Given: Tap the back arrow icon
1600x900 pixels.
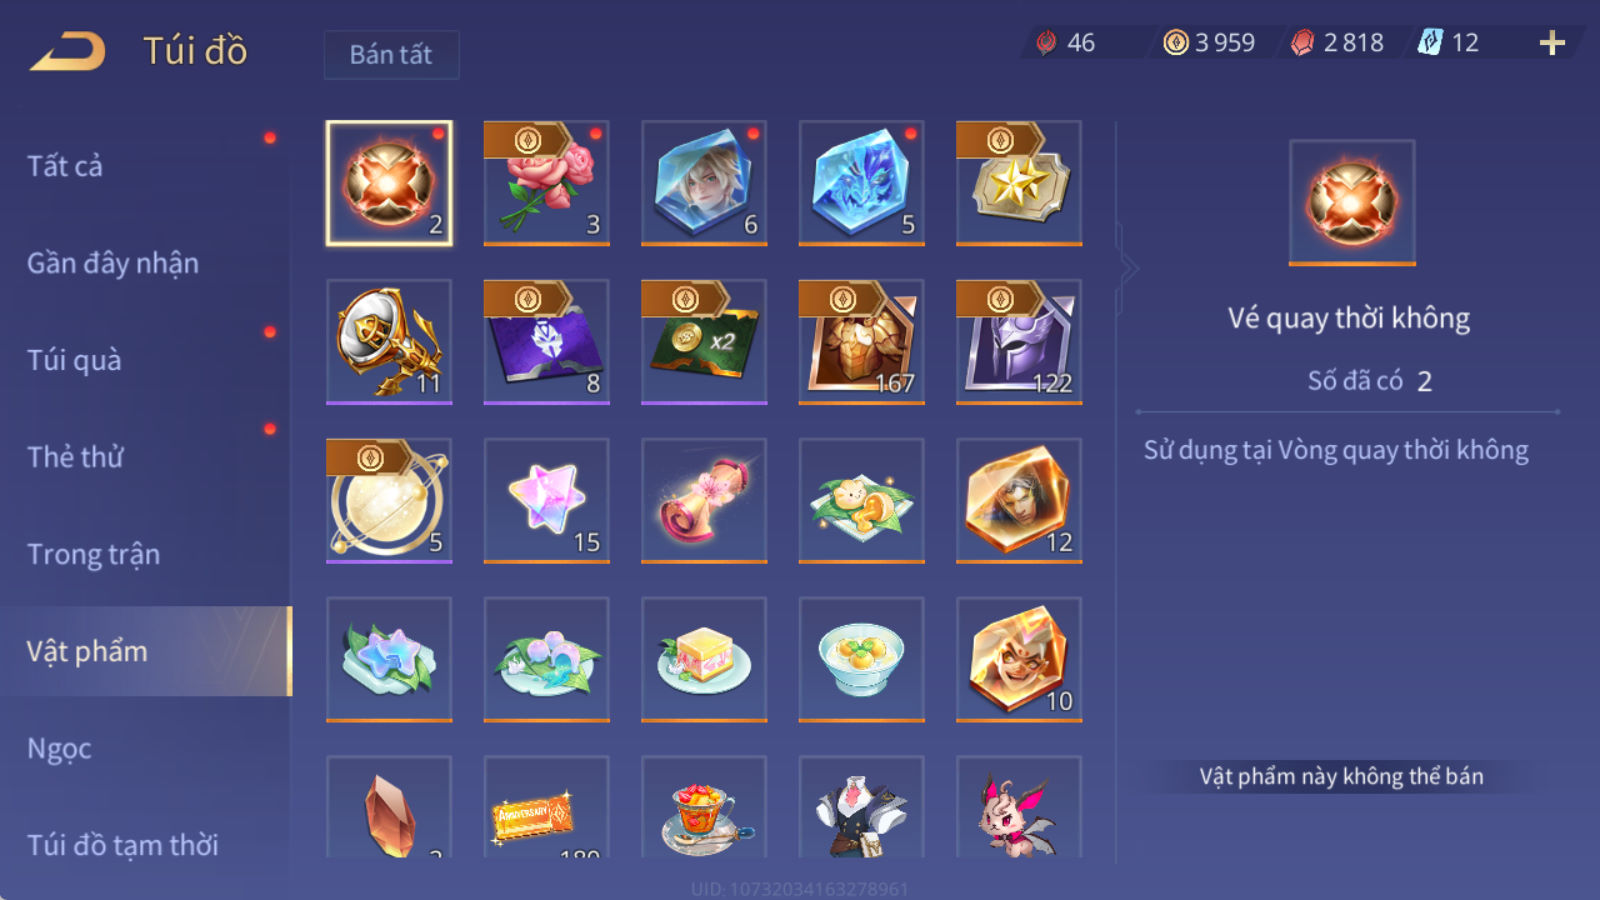Looking at the screenshot, I should [68, 52].
